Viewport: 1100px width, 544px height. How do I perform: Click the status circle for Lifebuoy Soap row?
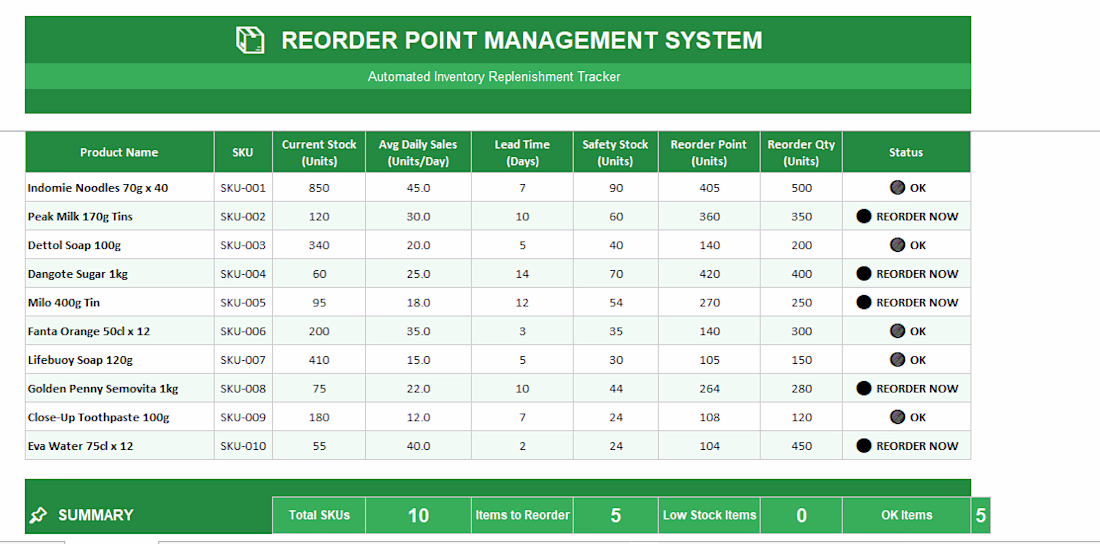click(897, 359)
